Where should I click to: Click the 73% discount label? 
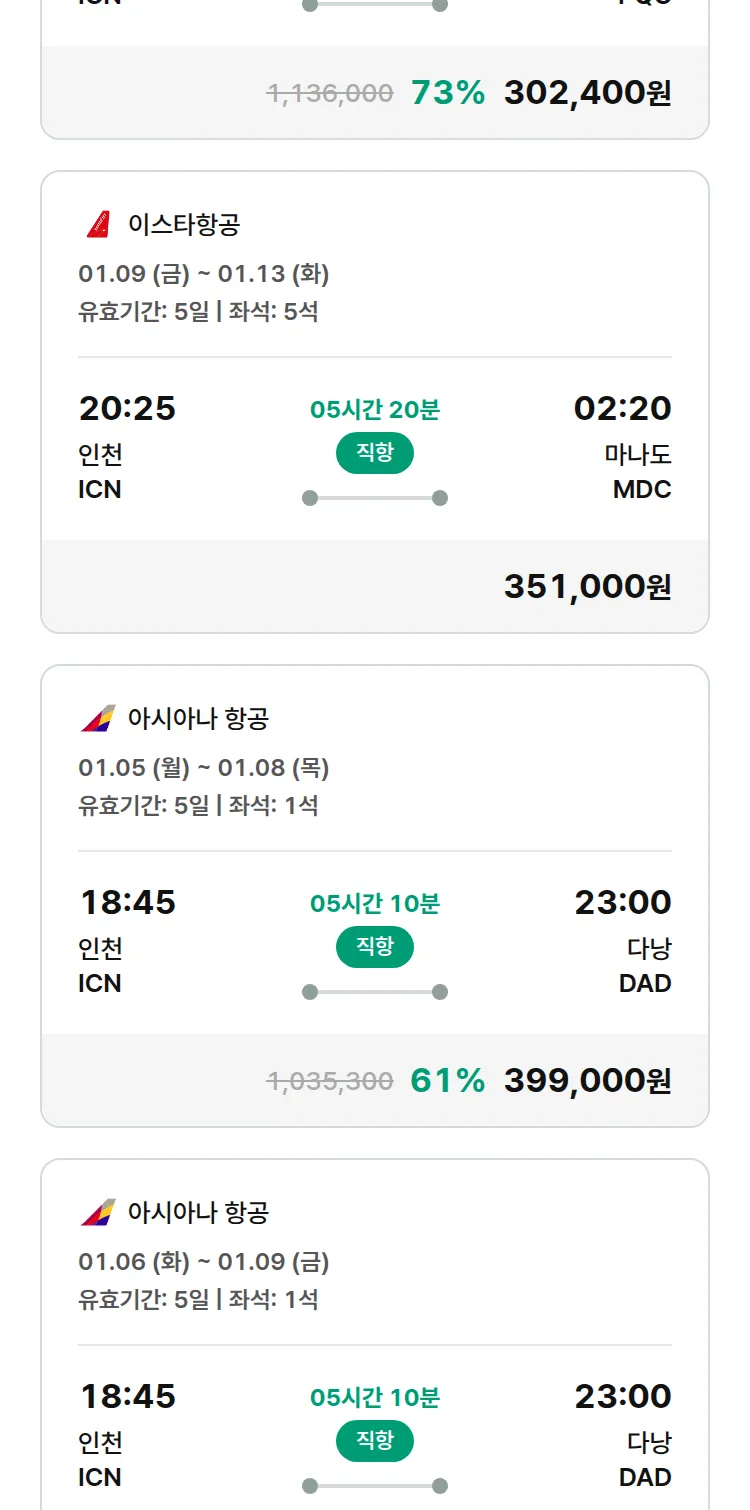coord(447,93)
